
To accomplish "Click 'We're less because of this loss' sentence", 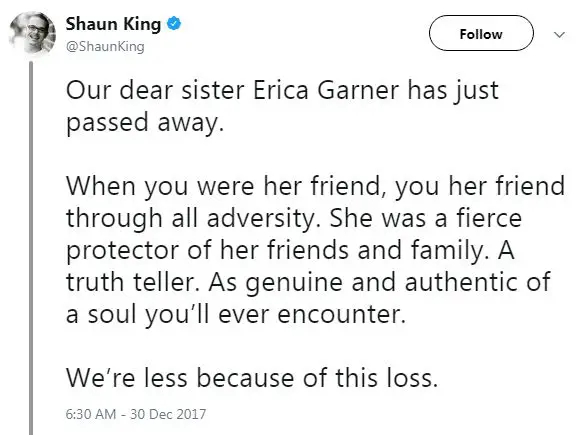I will (x=252, y=377).
